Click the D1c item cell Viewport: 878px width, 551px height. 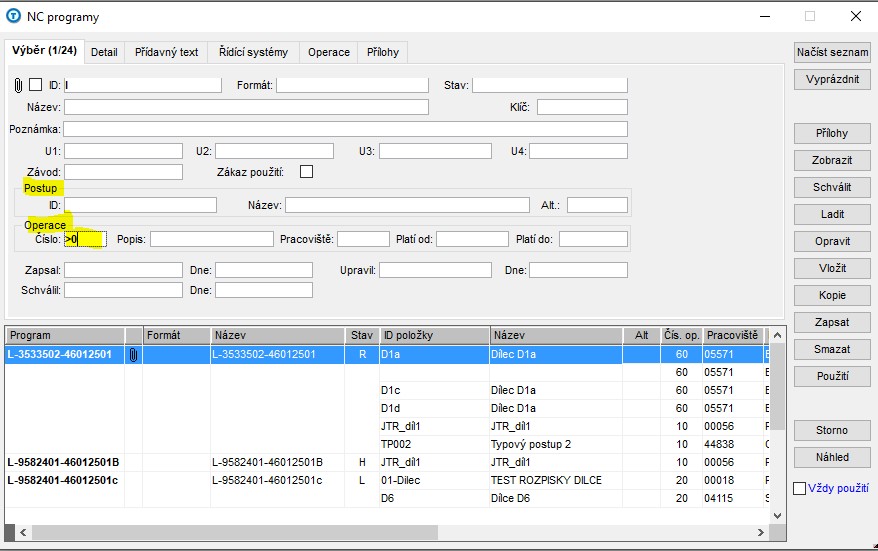pos(435,390)
